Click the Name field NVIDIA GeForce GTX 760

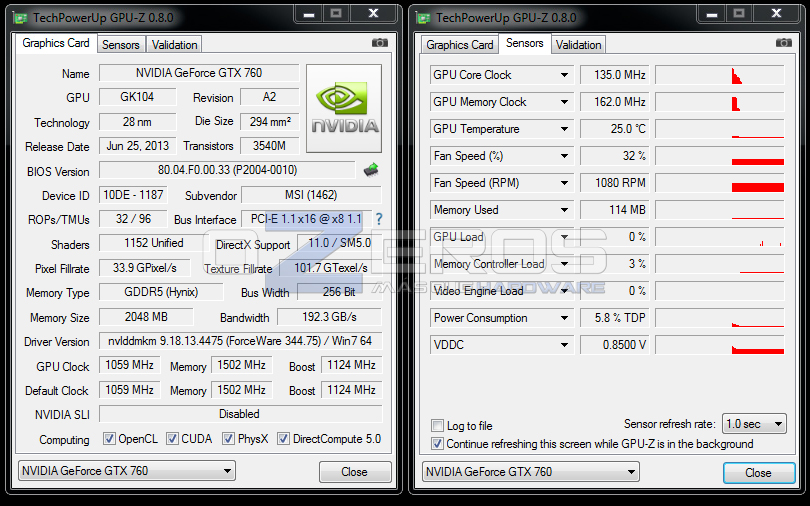click(x=199, y=73)
